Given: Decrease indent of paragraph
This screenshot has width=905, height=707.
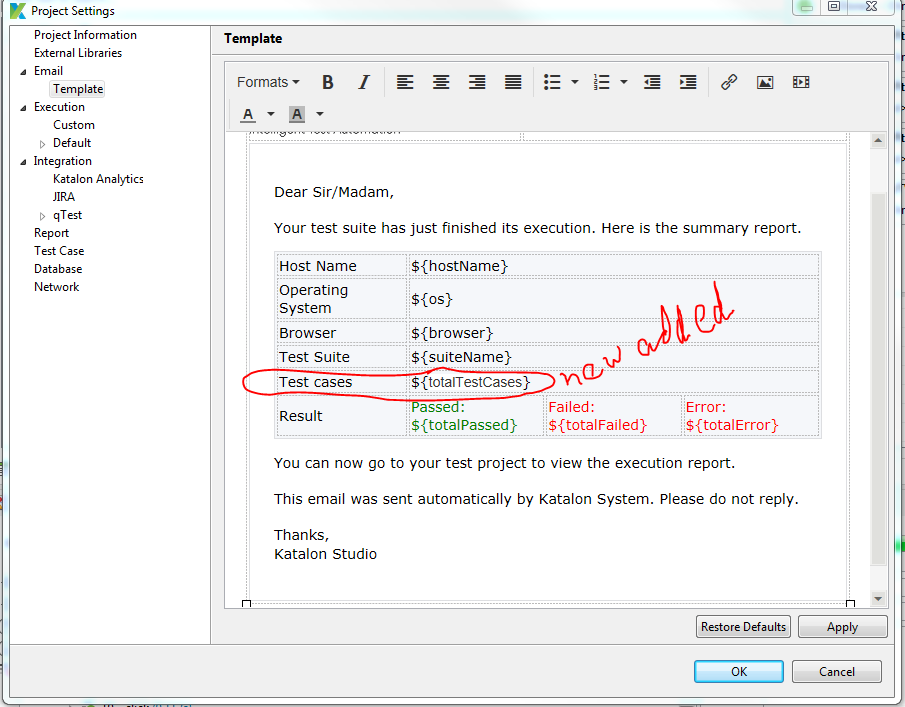Looking at the screenshot, I should (652, 83).
